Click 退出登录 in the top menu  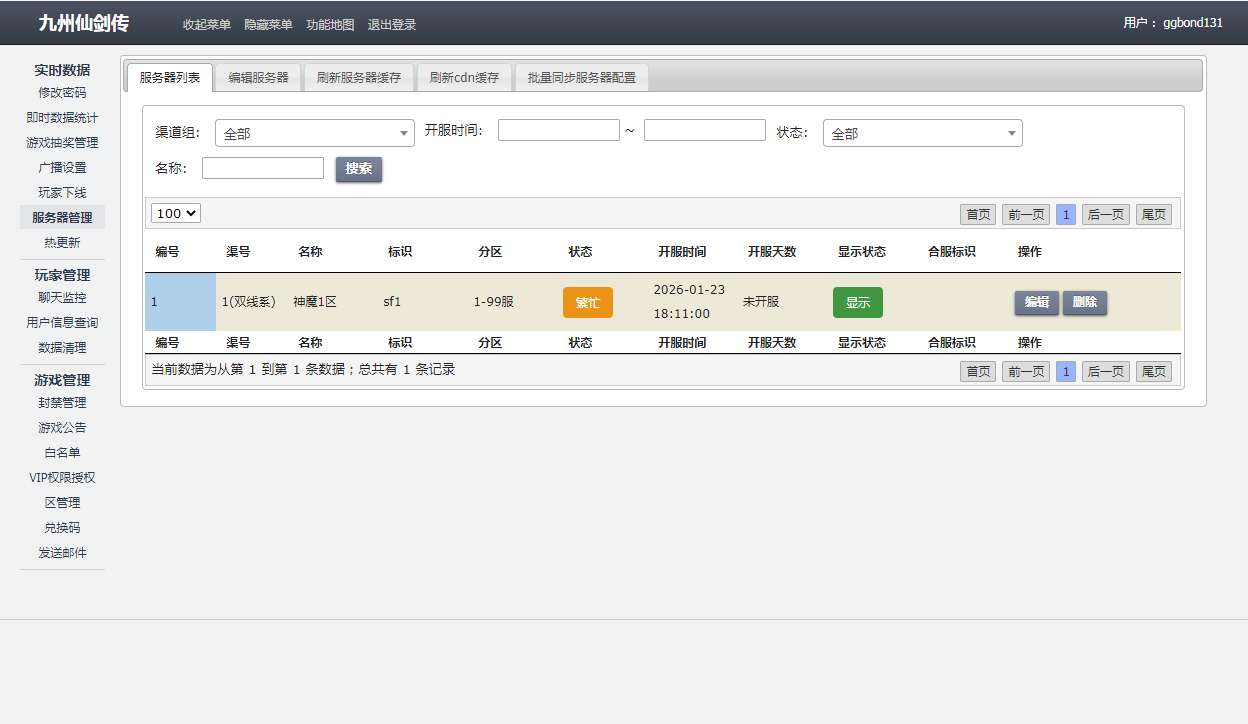click(392, 25)
